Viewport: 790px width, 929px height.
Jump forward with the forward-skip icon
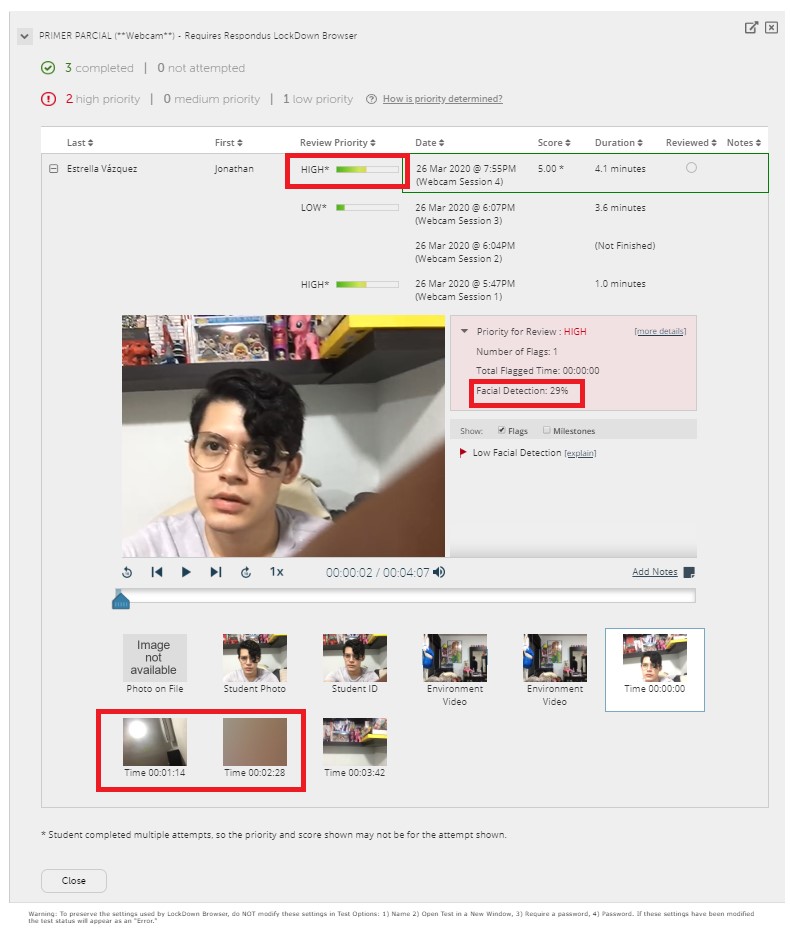246,572
